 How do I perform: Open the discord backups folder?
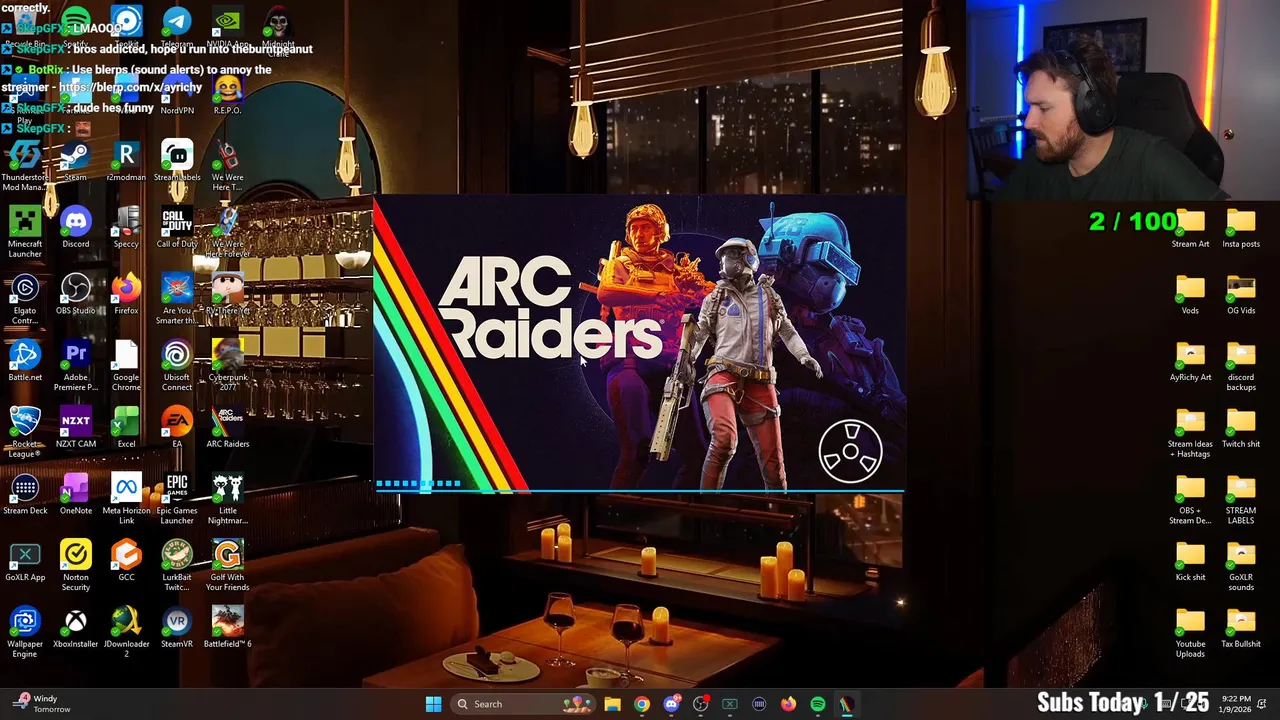(1241, 365)
